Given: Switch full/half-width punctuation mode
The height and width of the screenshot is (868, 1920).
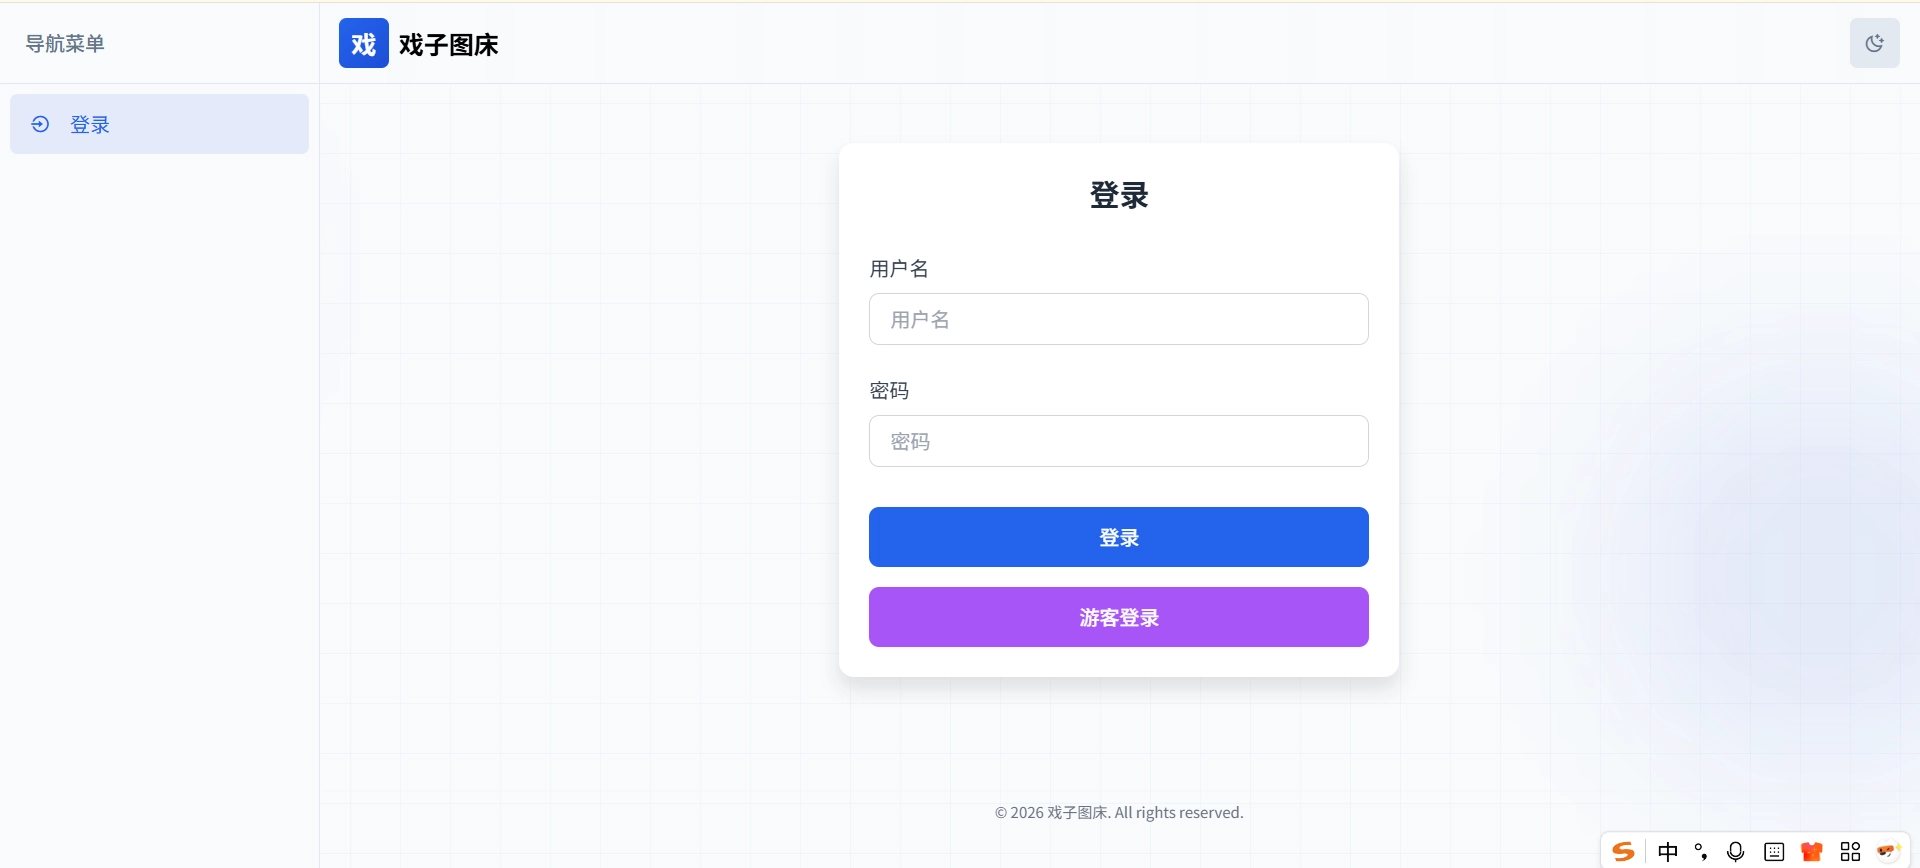Looking at the screenshot, I should [1702, 851].
